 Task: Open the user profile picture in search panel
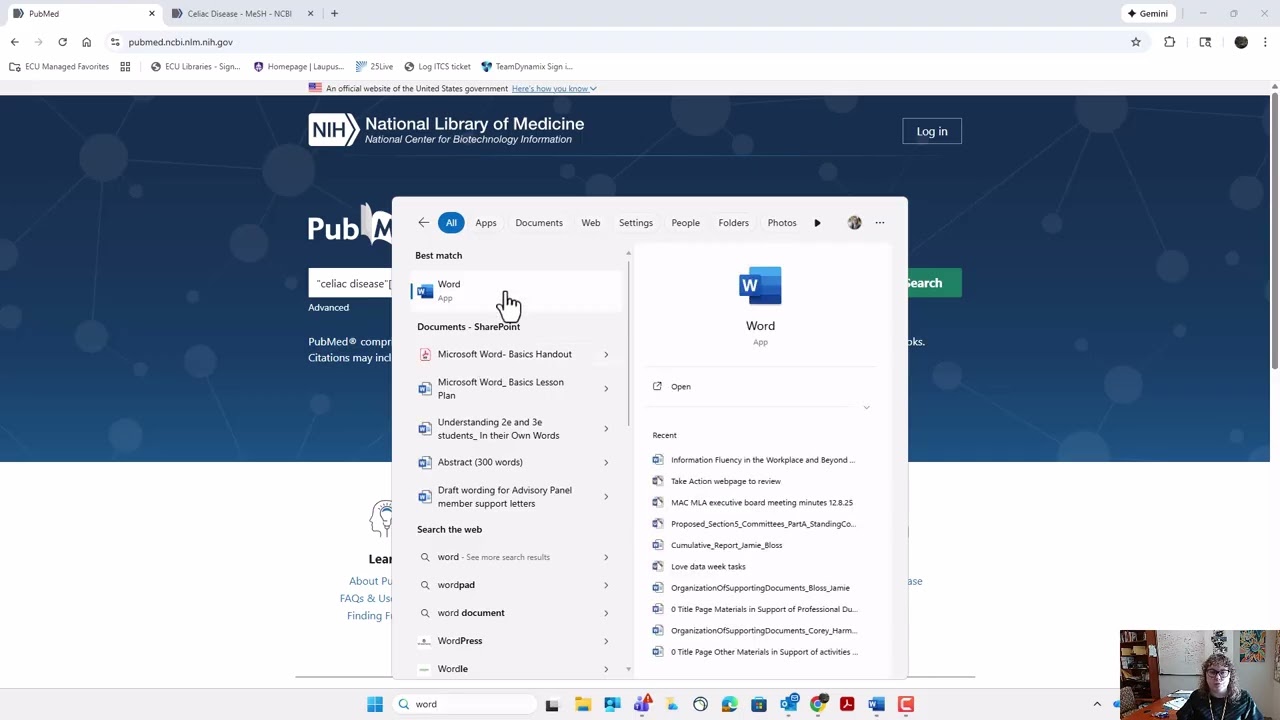(x=854, y=223)
